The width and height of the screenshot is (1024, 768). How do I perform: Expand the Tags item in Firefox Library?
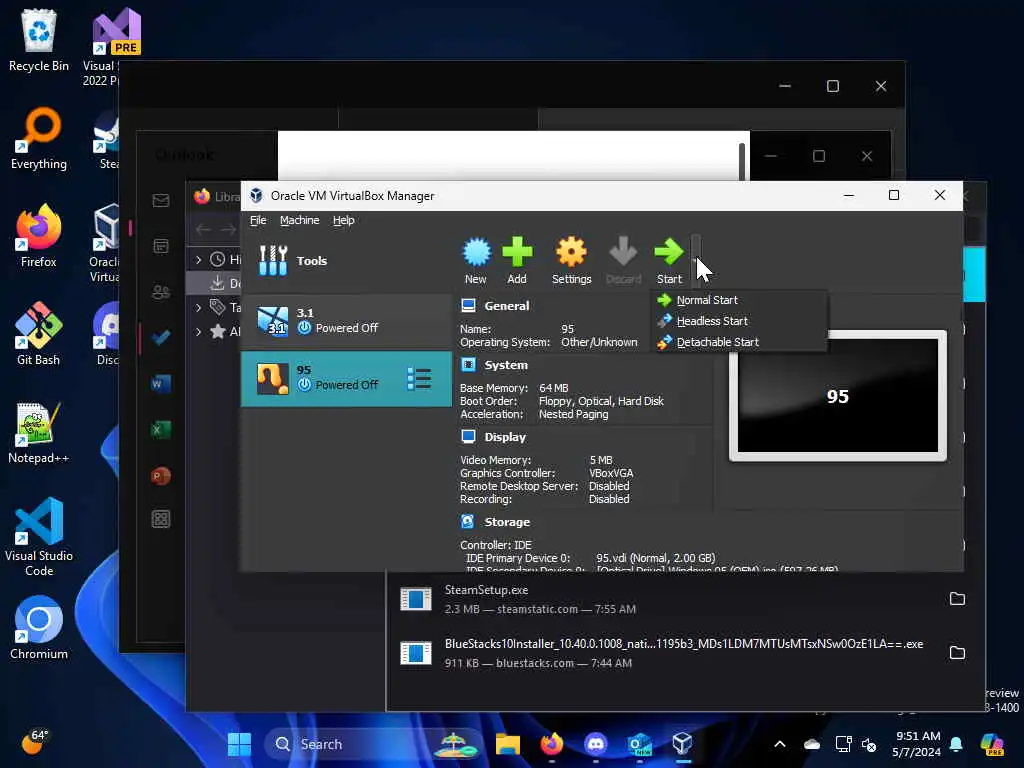(x=199, y=307)
